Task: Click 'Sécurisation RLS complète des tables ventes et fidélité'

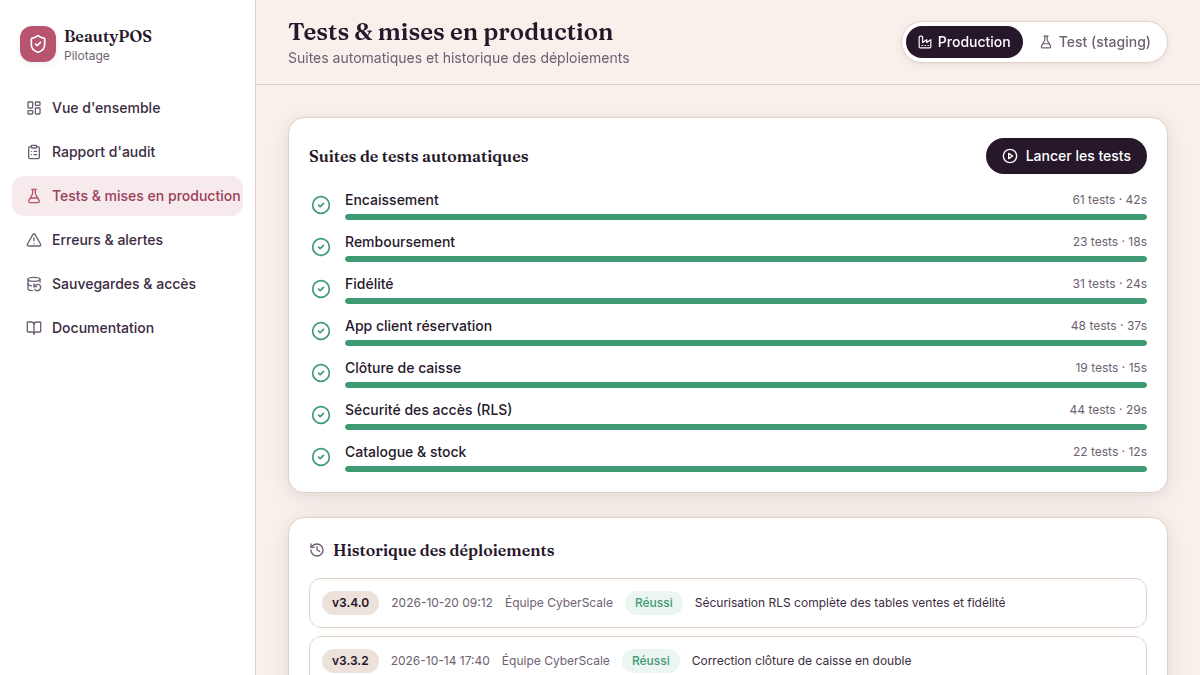Action: [x=850, y=603]
